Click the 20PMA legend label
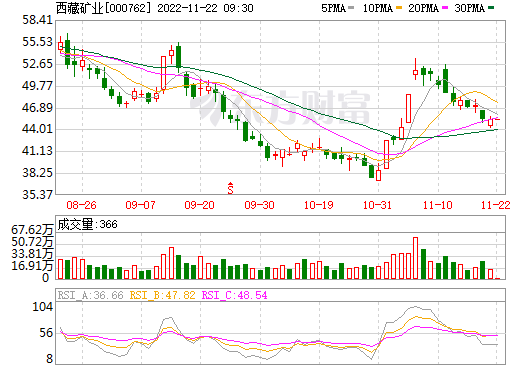The width and height of the screenshot is (520, 365). (x=423, y=8)
